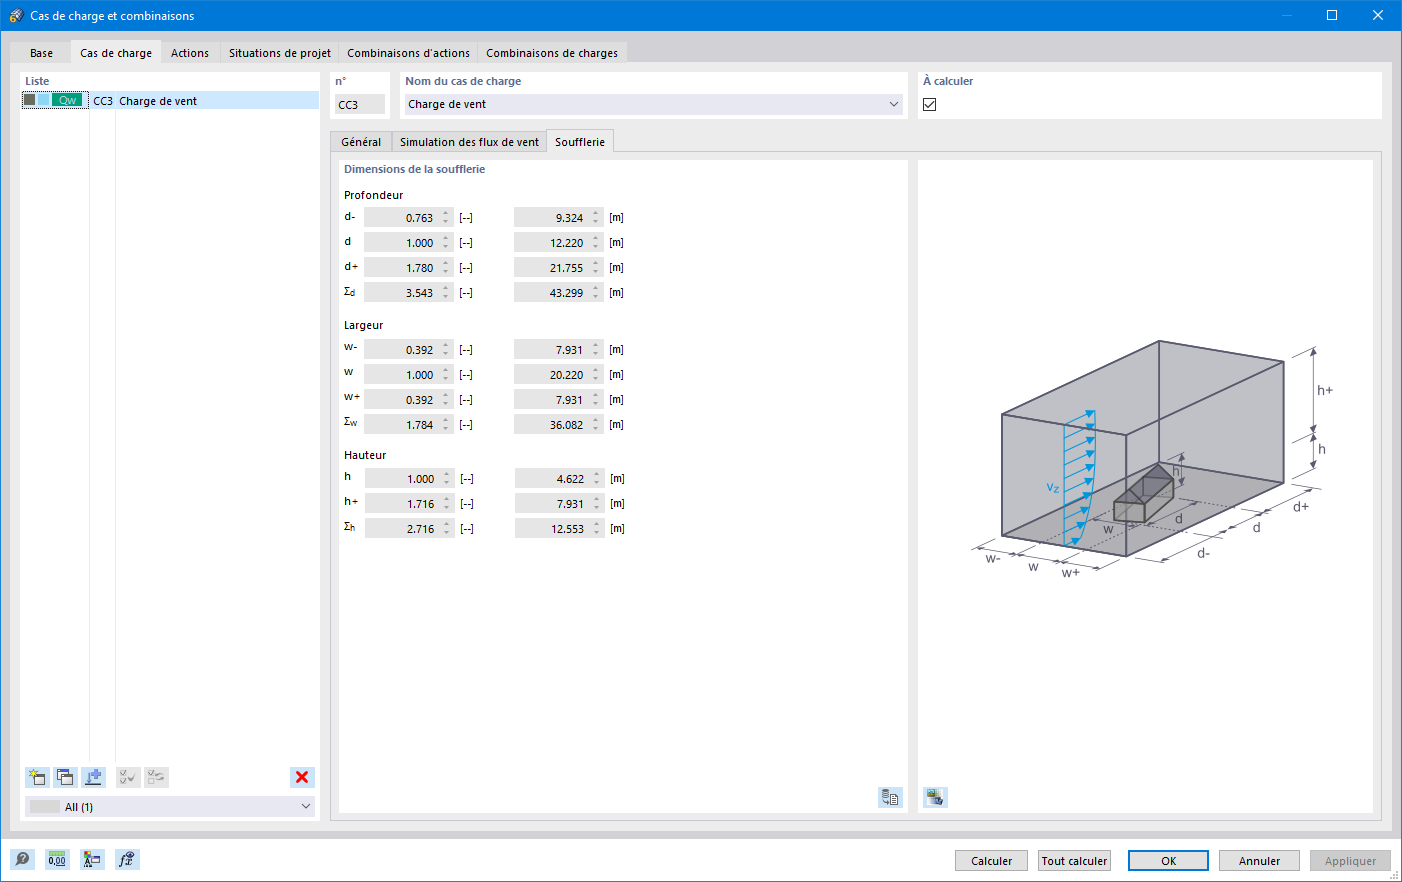The height and width of the screenshot is (882, 1402).
Task: Switch to the Base tab
Action: [x=42, y=53]
